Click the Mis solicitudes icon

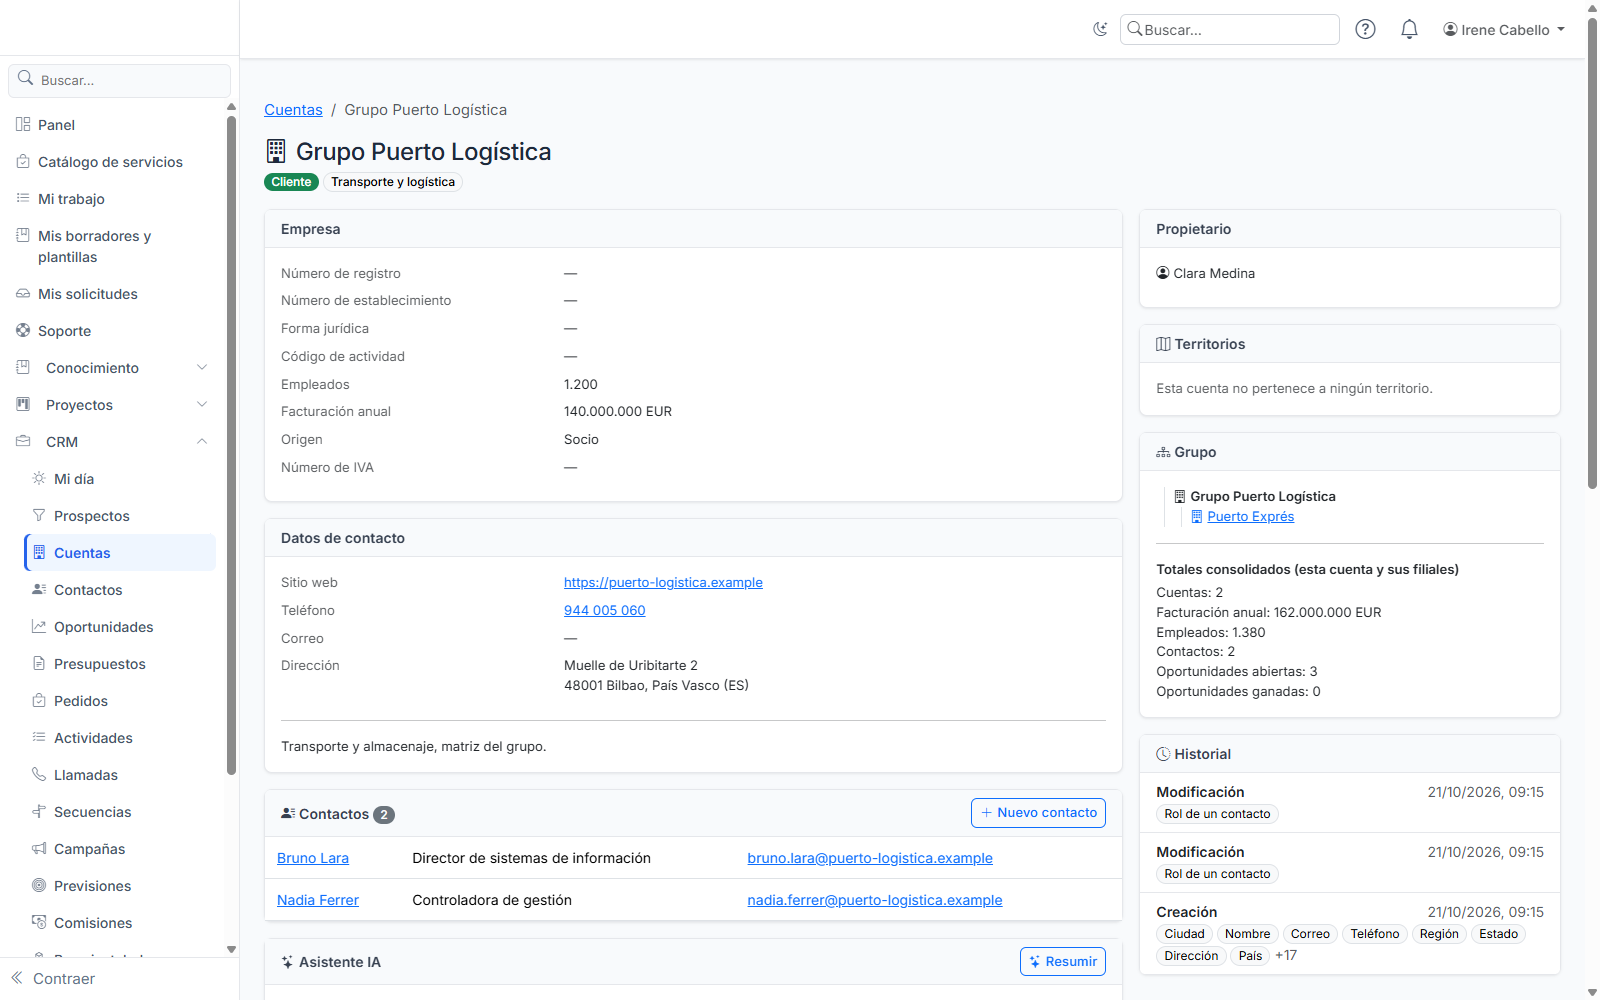(x=23, y=294)
